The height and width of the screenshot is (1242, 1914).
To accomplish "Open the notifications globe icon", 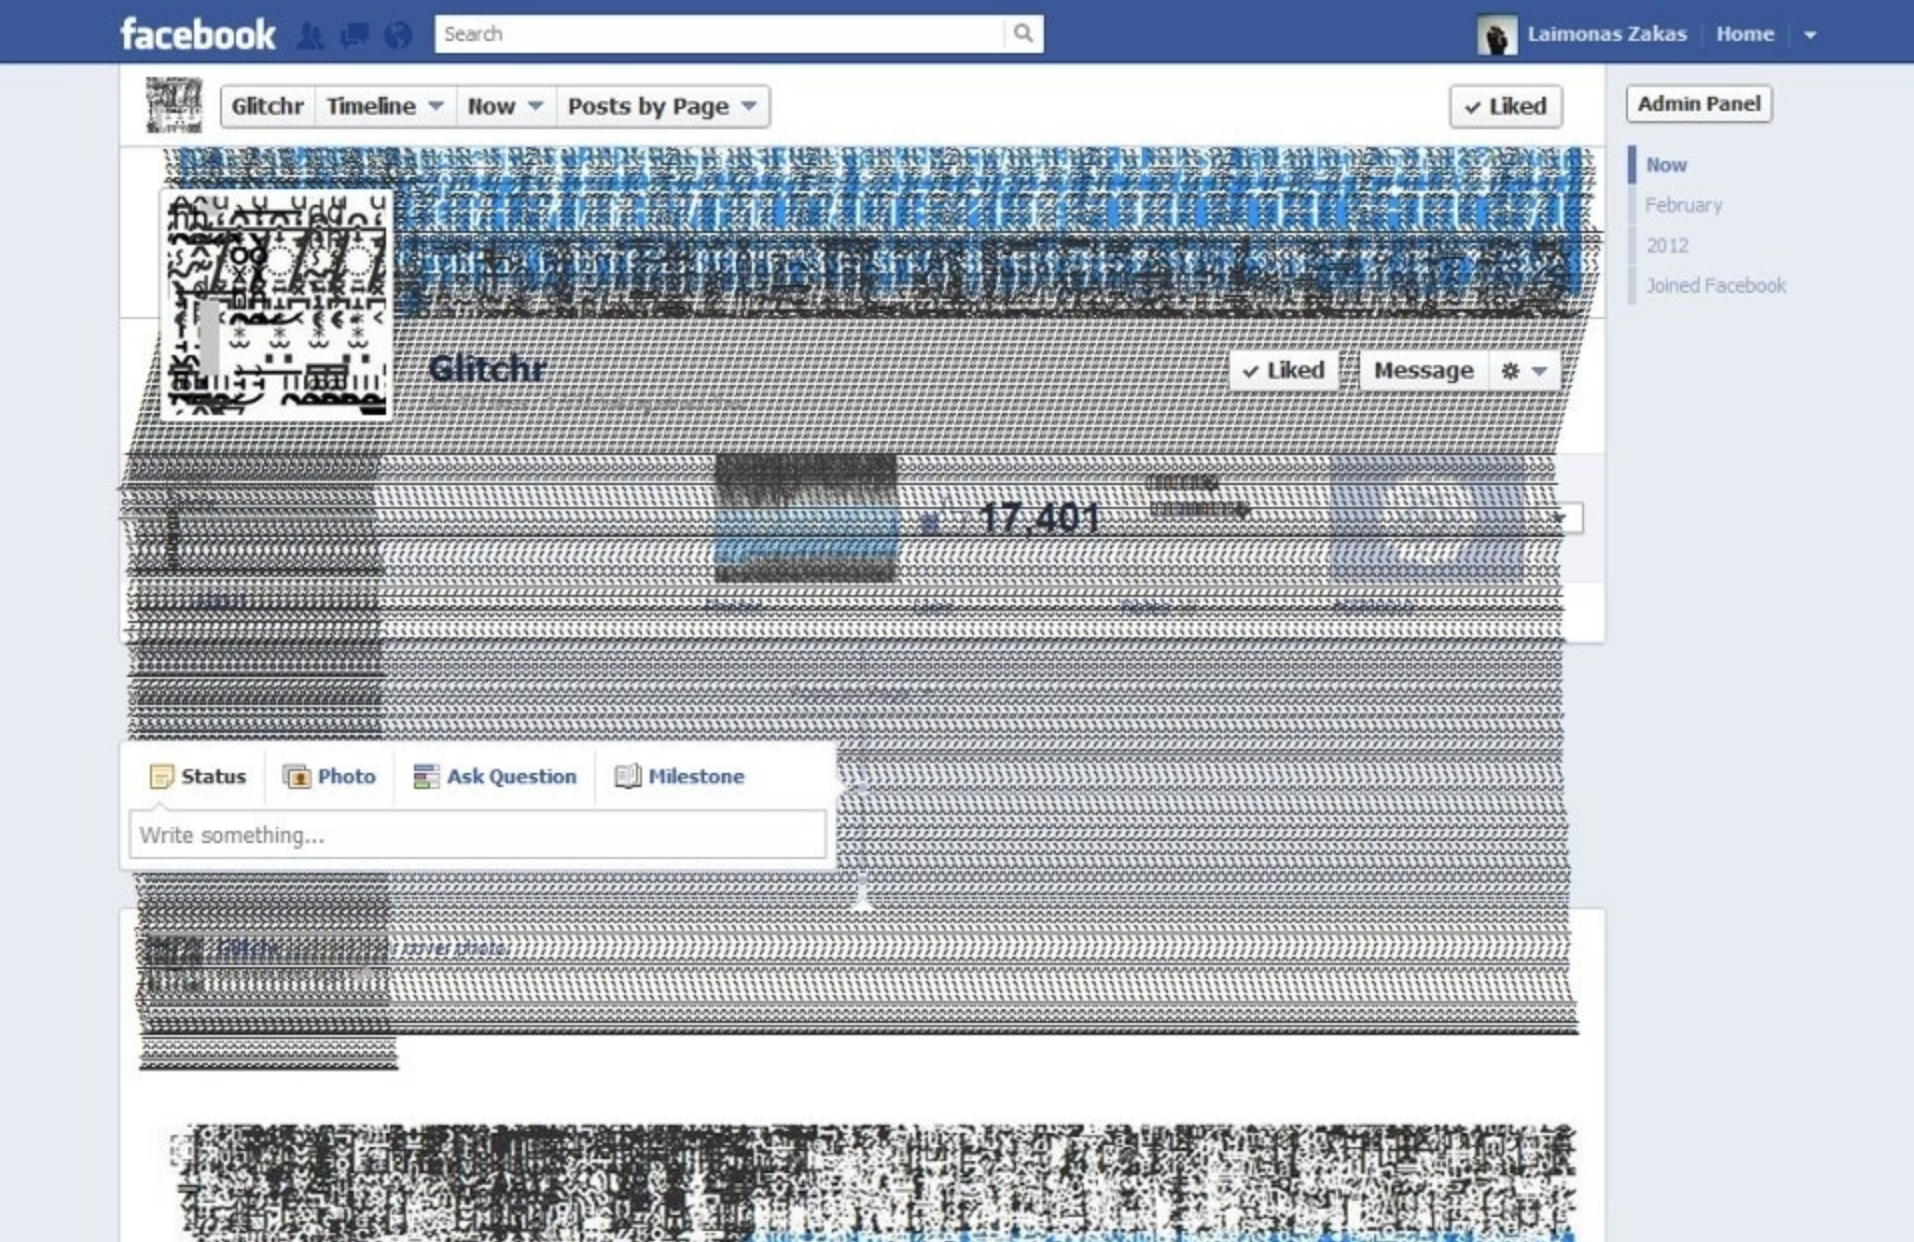I will tap(398, 36).
